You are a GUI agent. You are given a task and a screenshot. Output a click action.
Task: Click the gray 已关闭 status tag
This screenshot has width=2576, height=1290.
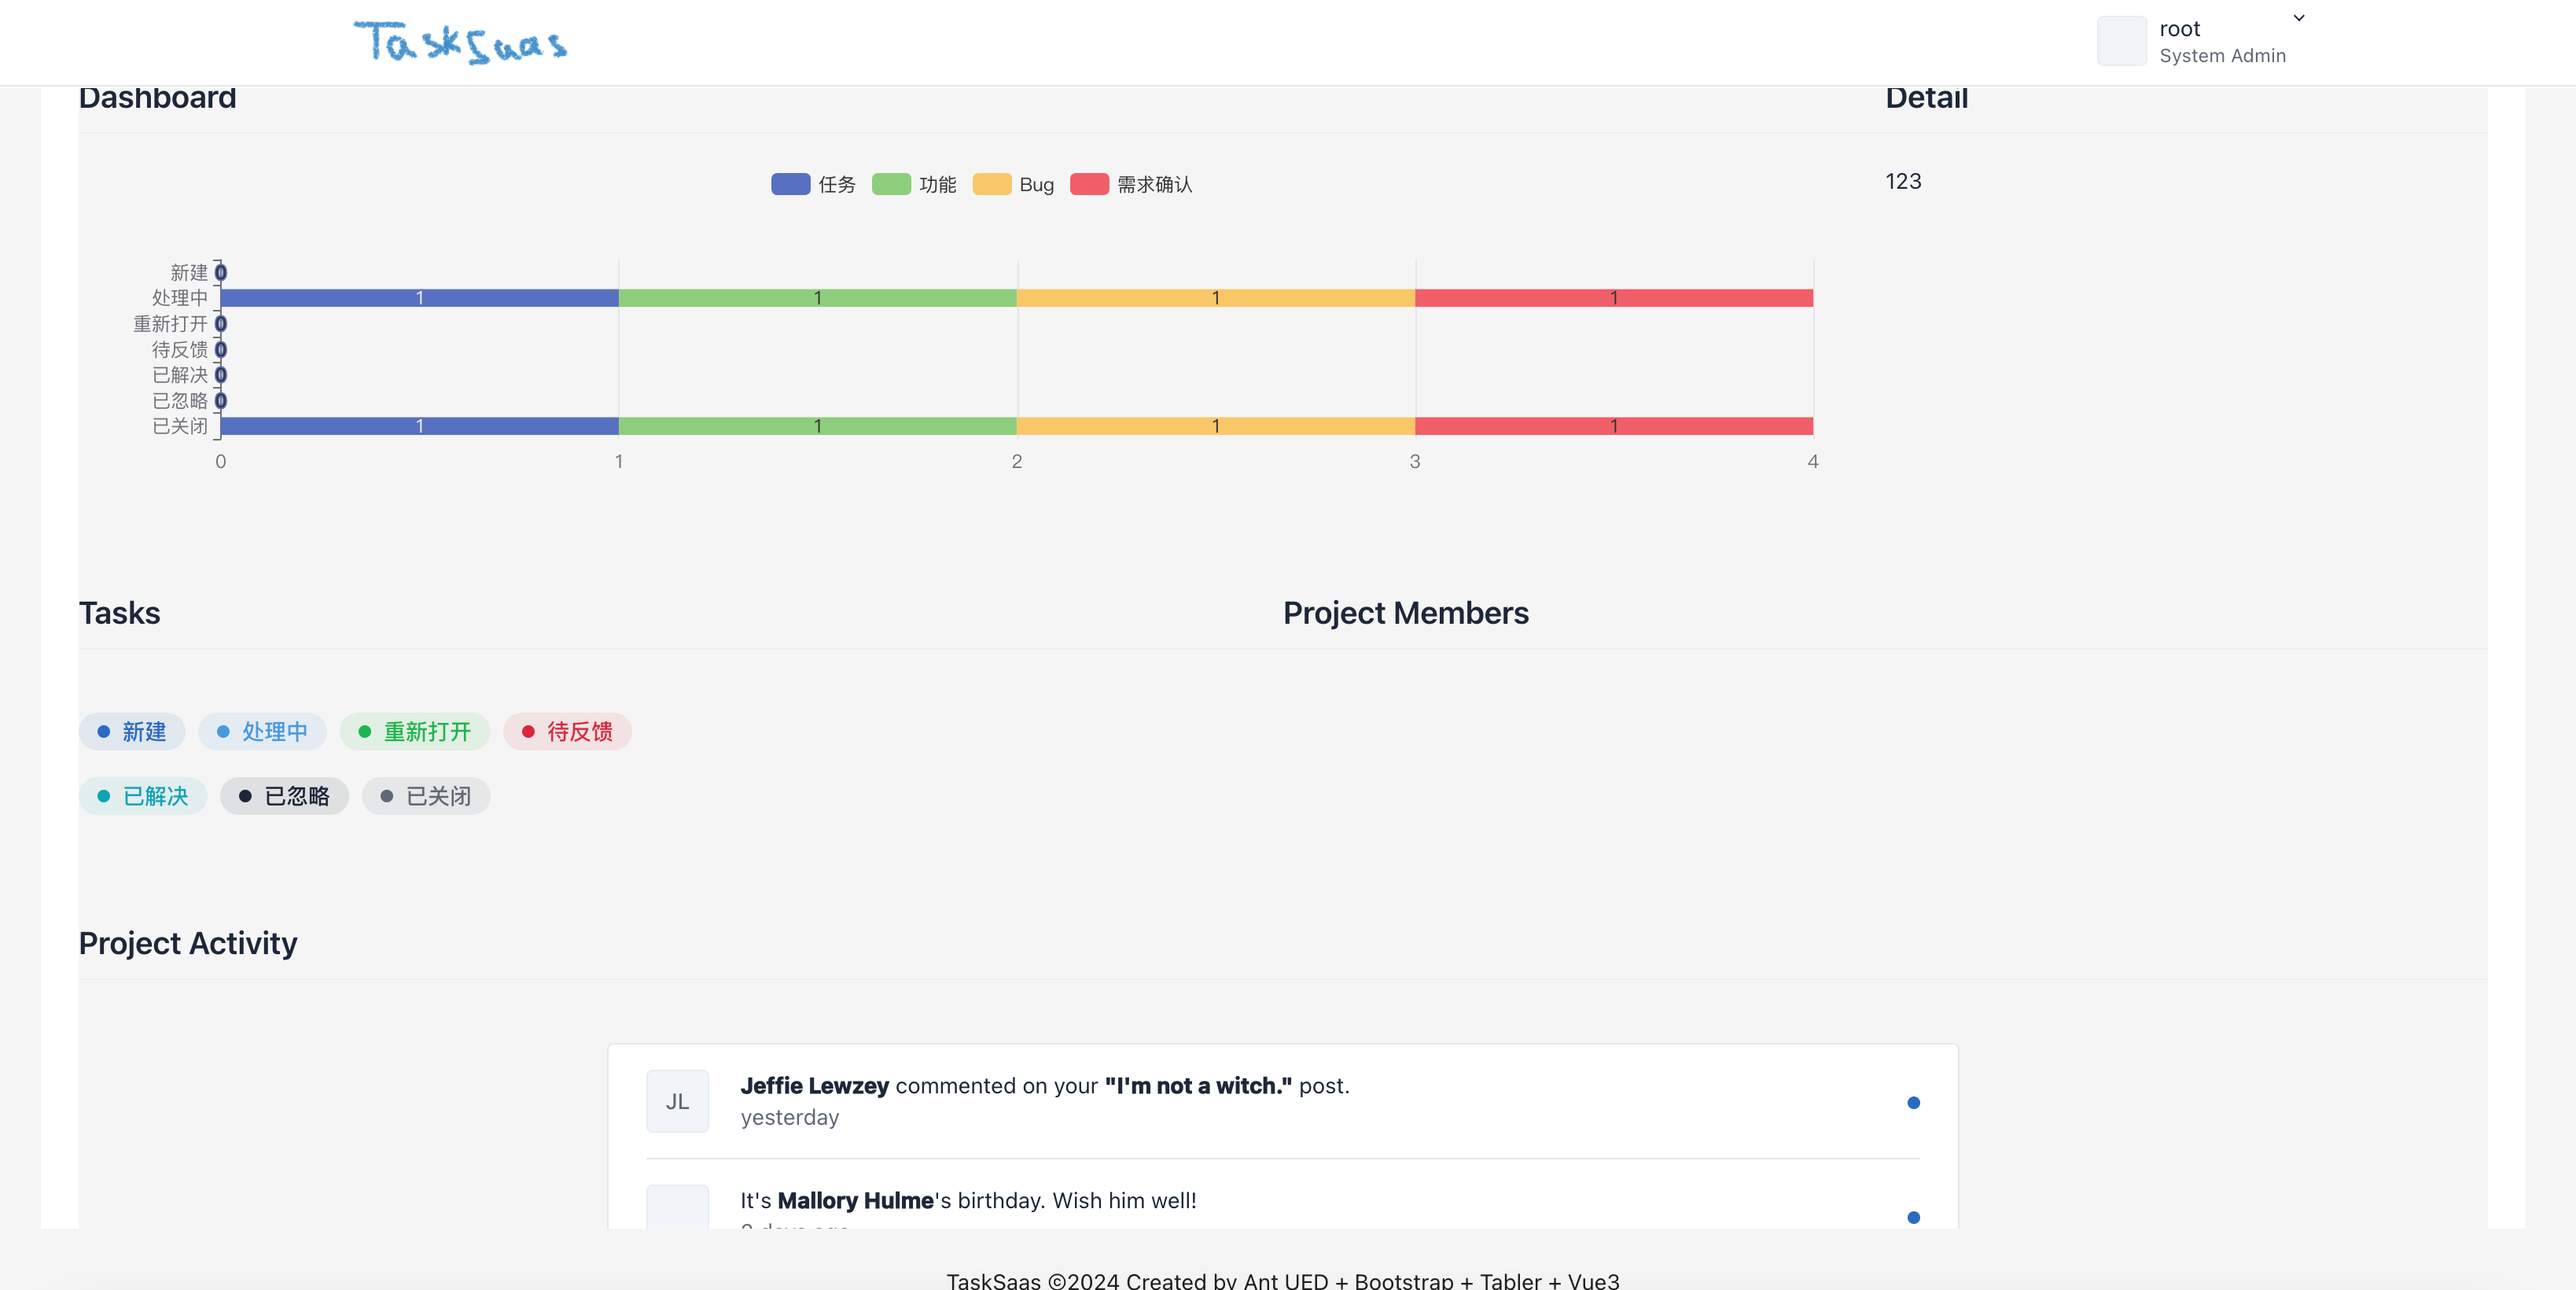tap(426, 796)
